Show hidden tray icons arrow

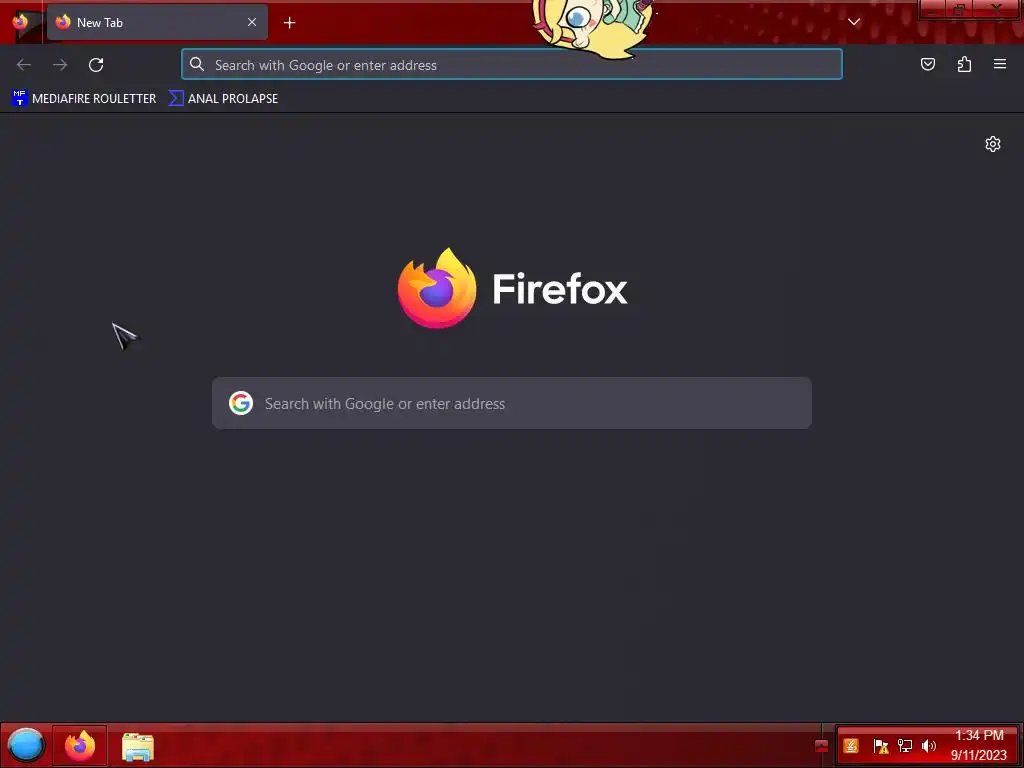click(822, 746)
